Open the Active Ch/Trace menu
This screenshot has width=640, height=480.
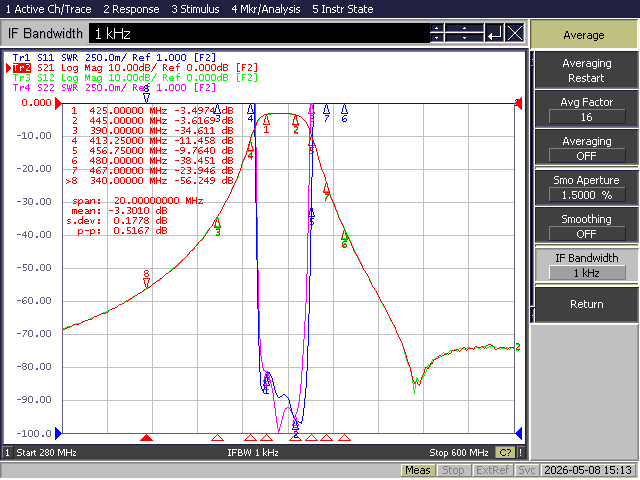click(48, 9)
